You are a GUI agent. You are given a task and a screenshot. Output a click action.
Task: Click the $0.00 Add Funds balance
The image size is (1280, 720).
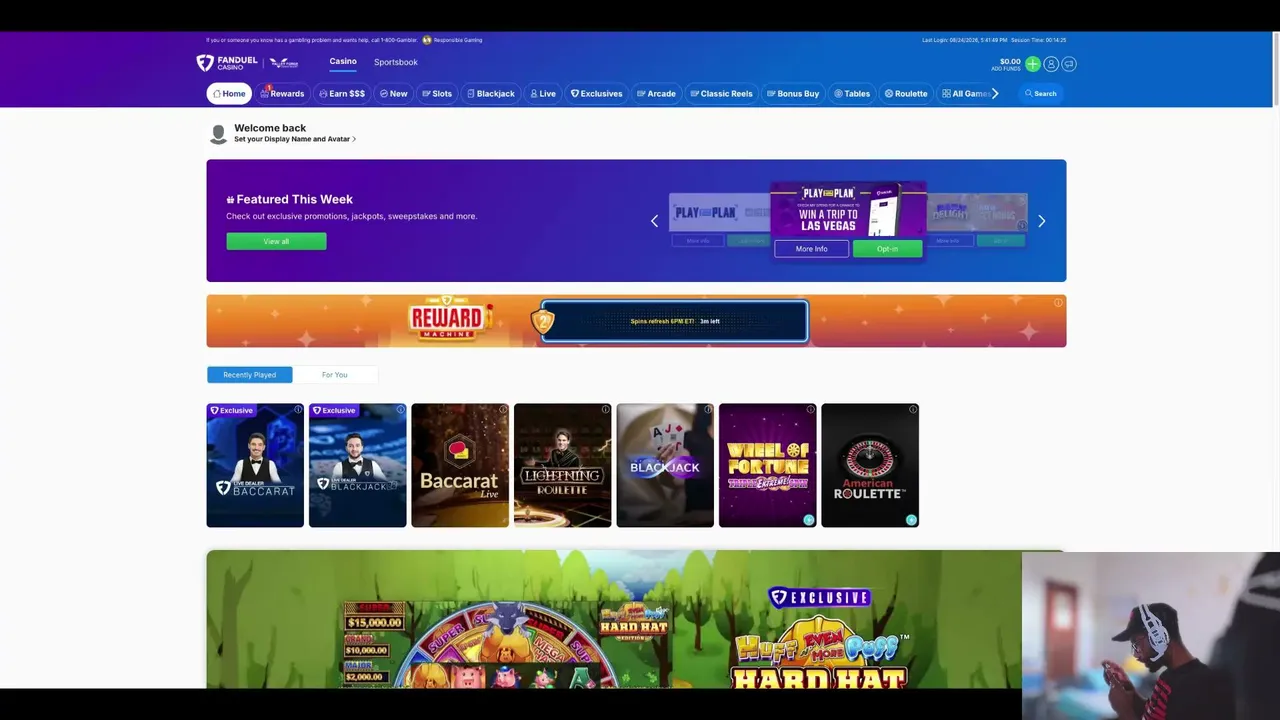click(x=1005, y=64)
